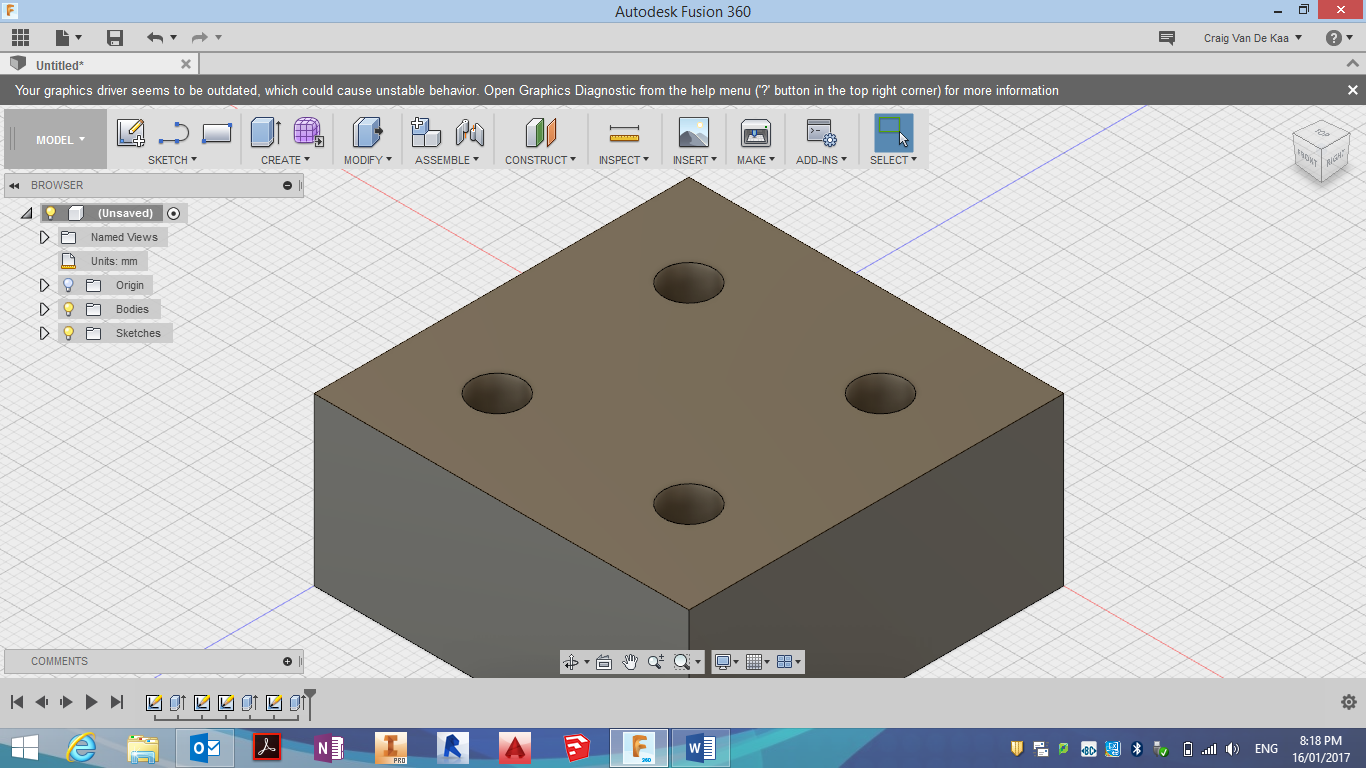Activate the (Unsaved) component radio button
Image resolution: width=1366 pixels, height=768 pixels.
(174, 213)
